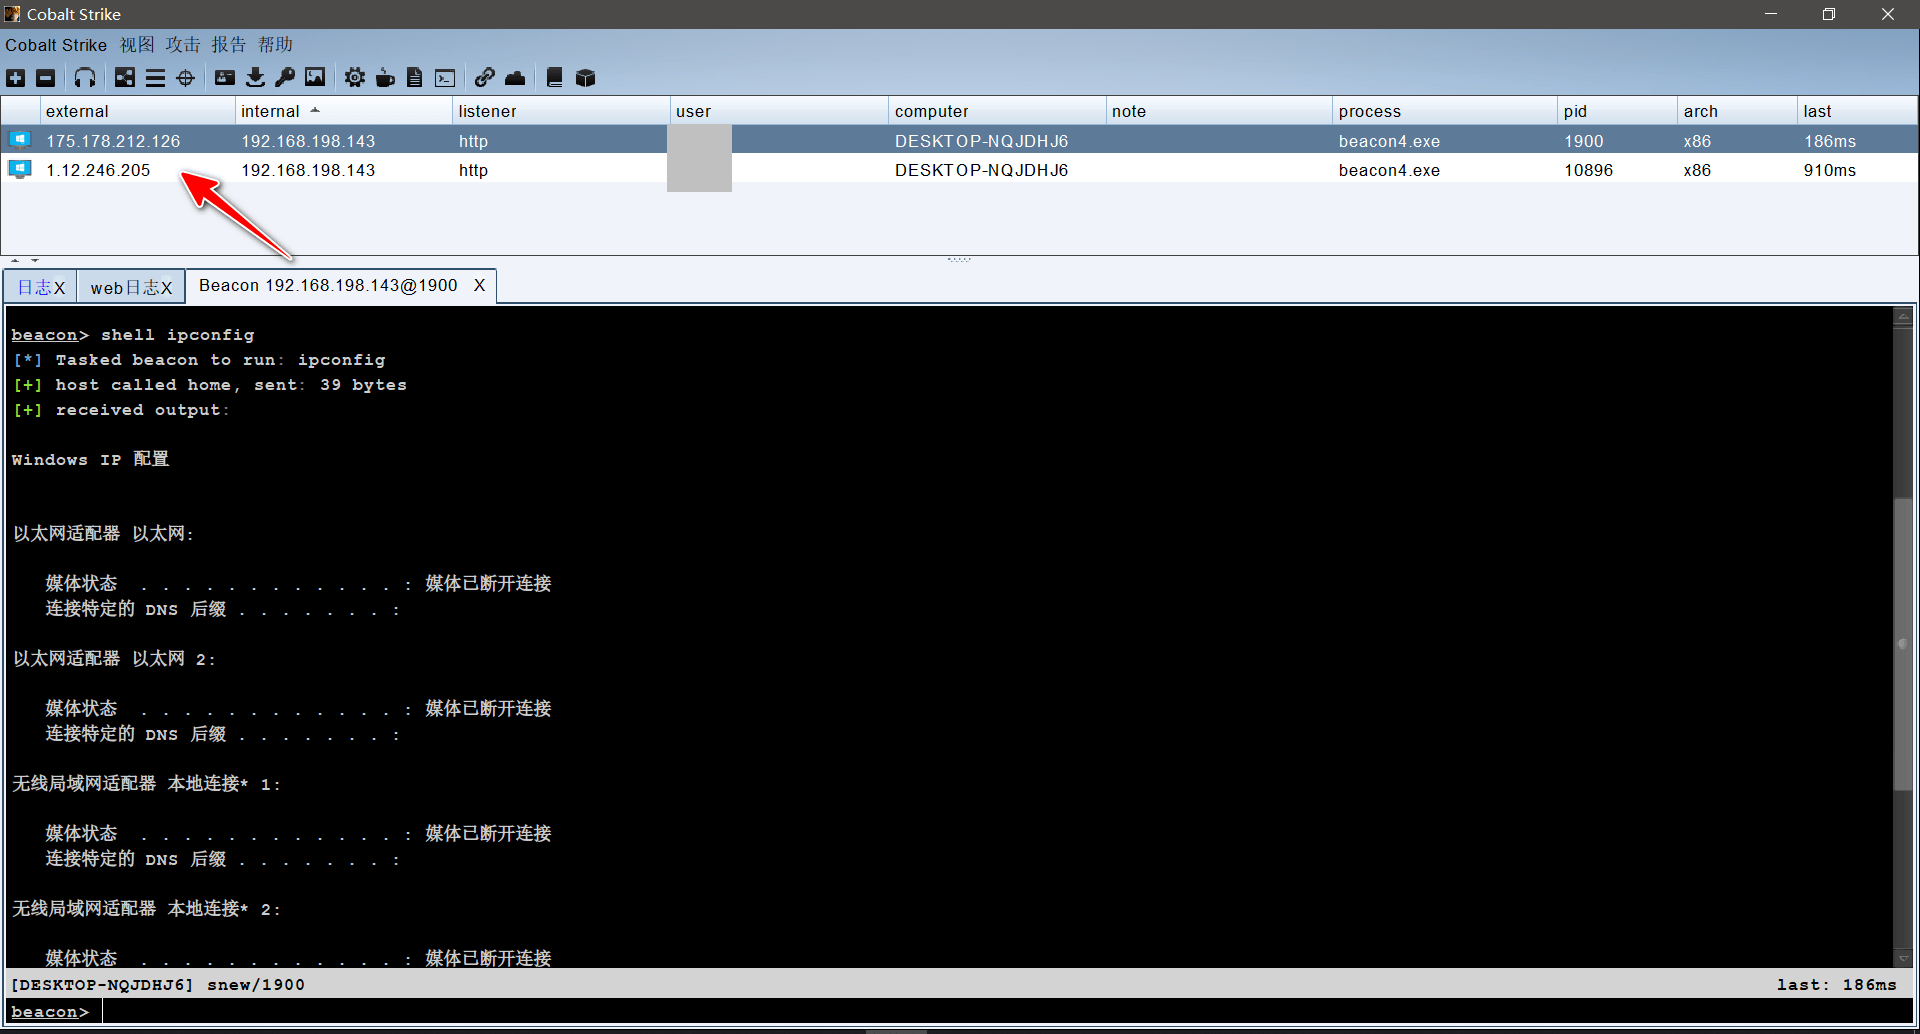Image resolution: width=1920 pixels, height=1034 pixels.
Task: Open Listeners via the headphones icon
Action: 85,78
